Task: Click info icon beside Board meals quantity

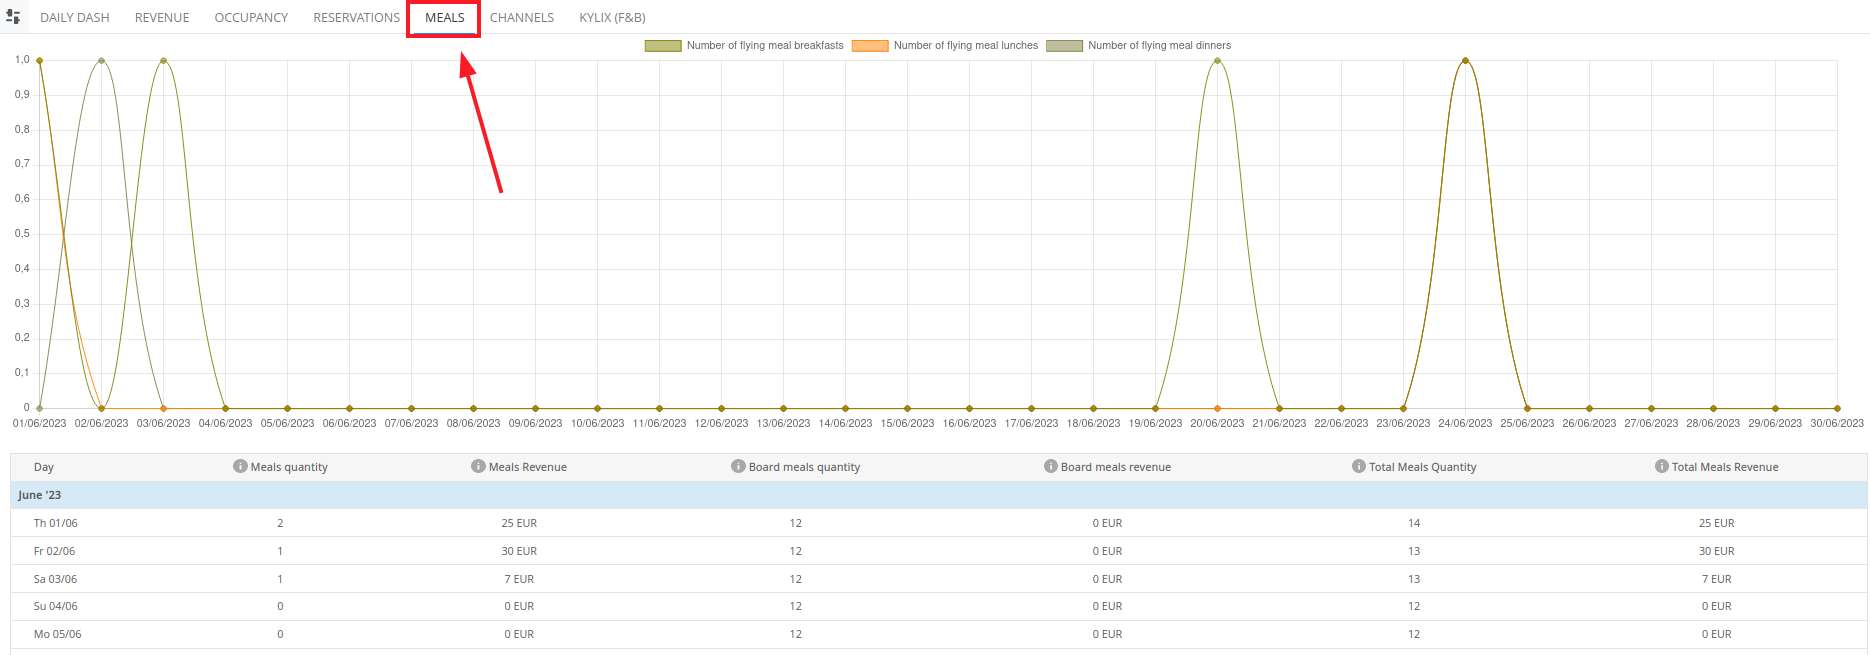Action: click(738, 466)
